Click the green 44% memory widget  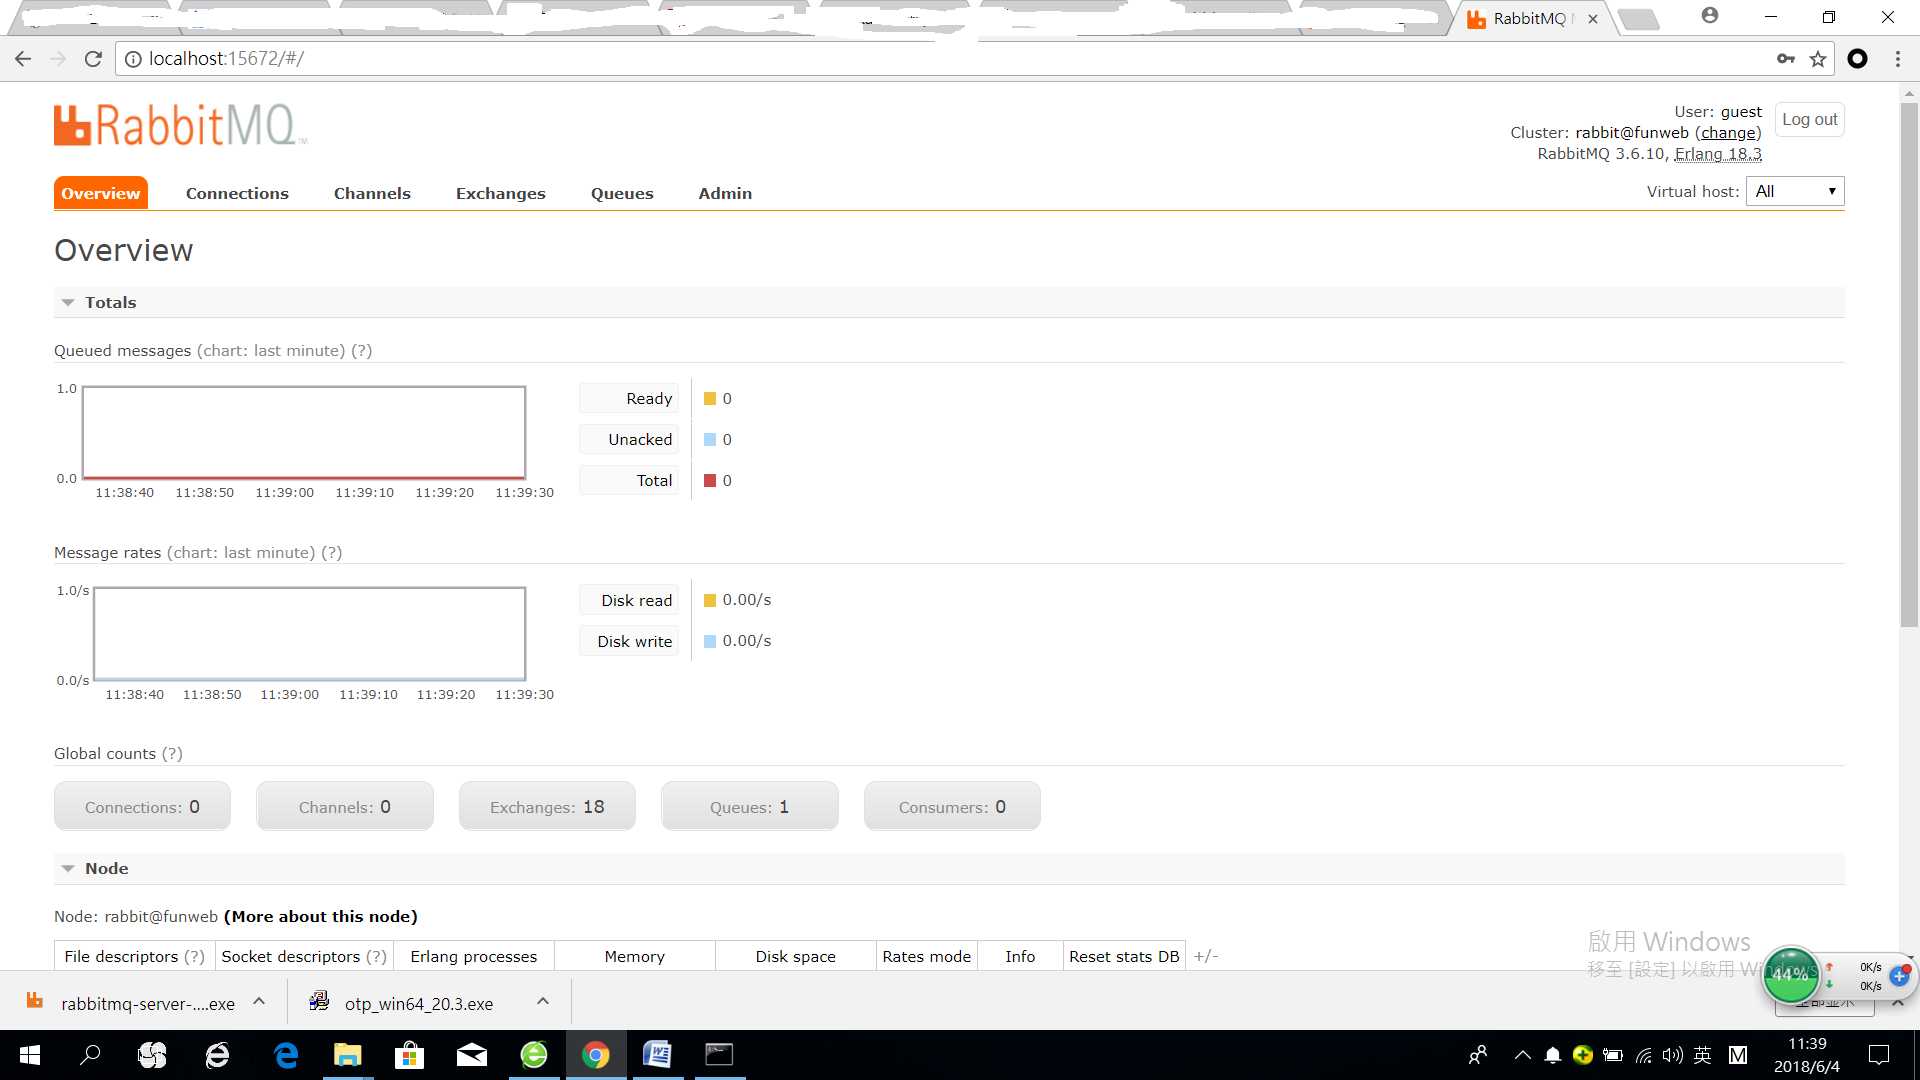1790,974
